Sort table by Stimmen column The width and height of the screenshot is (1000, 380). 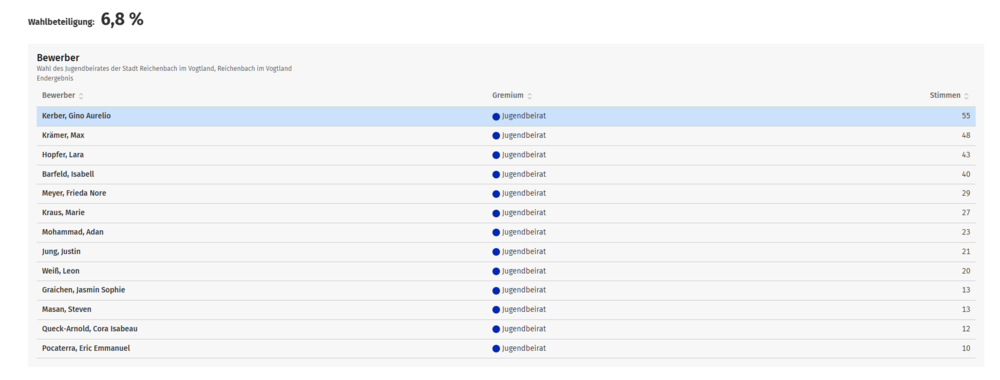pos(966,96)
